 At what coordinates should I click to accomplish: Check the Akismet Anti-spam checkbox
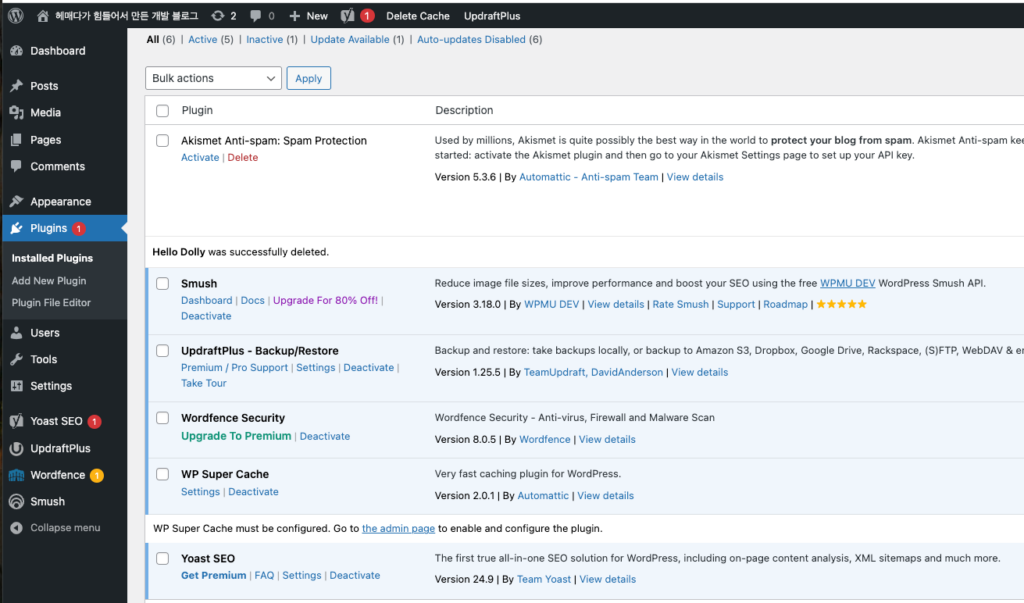pyautogui.click(x=163, y=140)
